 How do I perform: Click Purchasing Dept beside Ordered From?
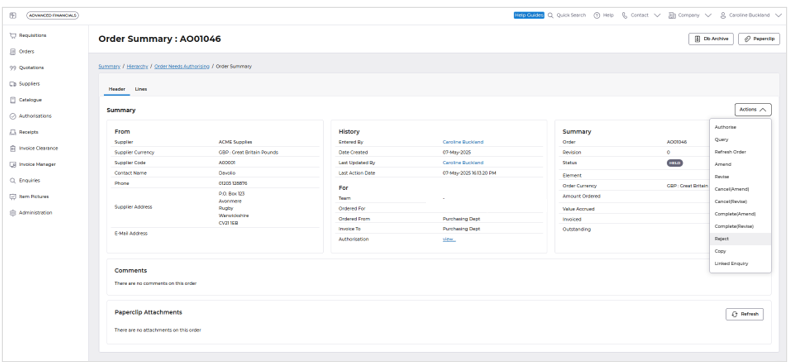461,219
